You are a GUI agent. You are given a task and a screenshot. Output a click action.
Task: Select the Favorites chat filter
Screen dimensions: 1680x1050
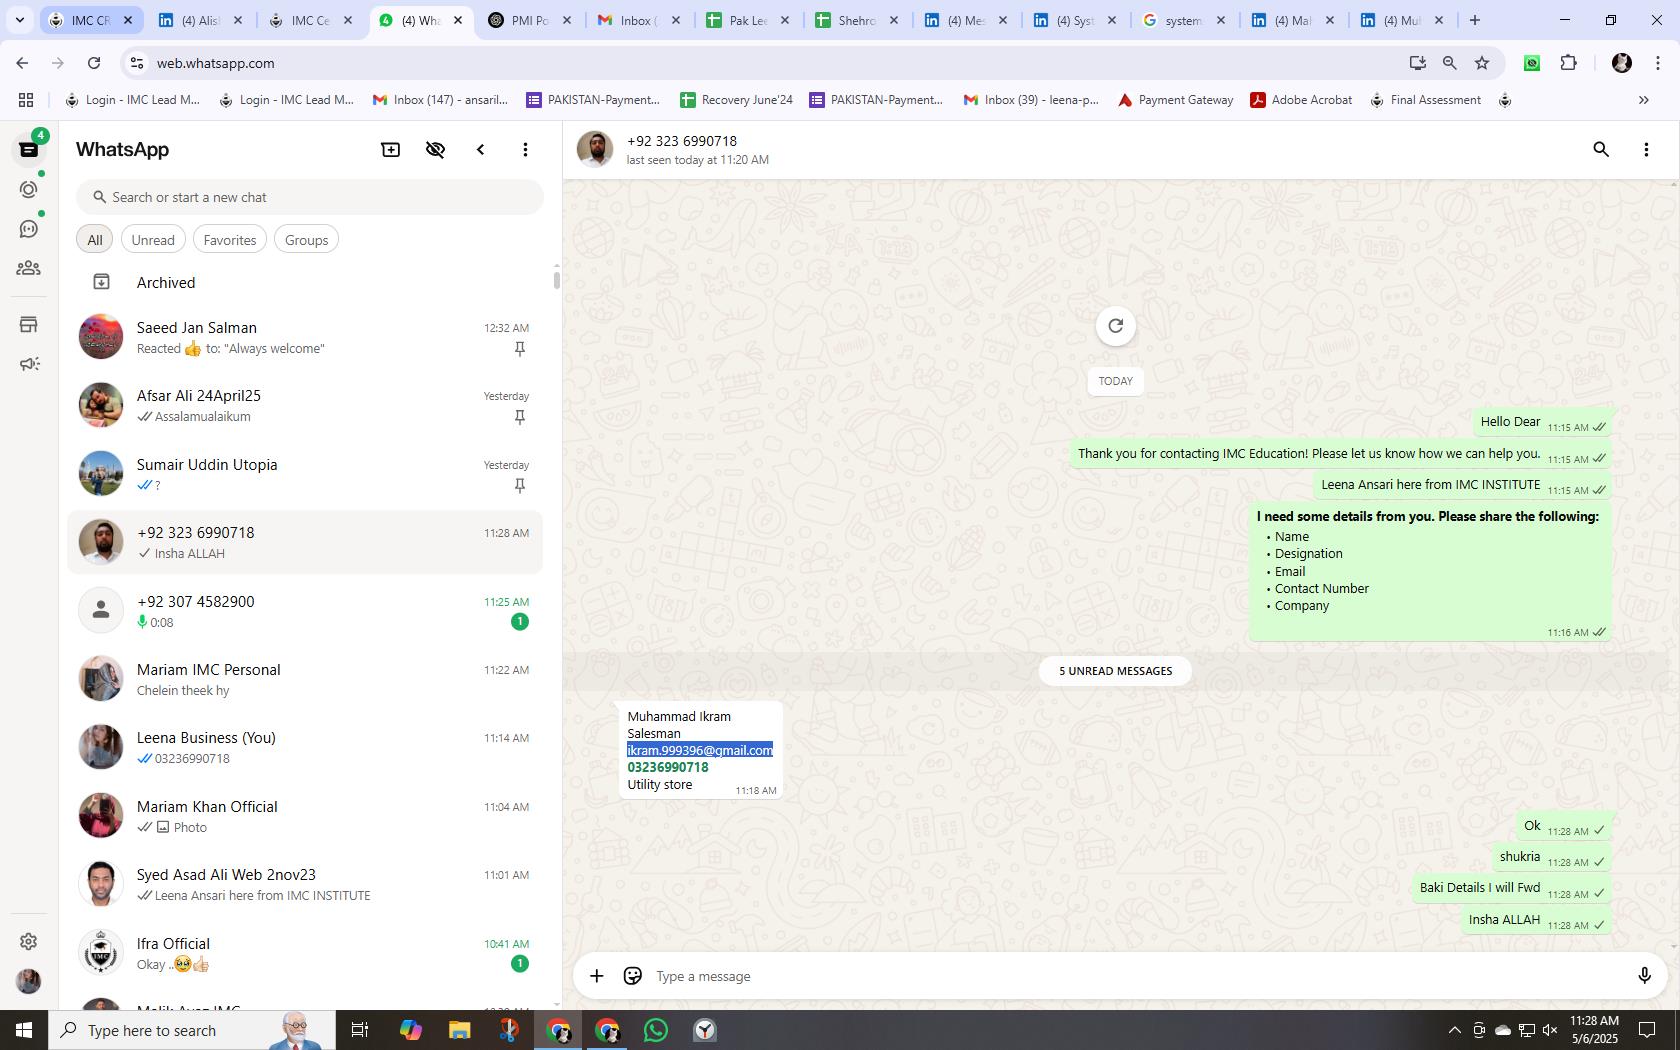point(230,240)
